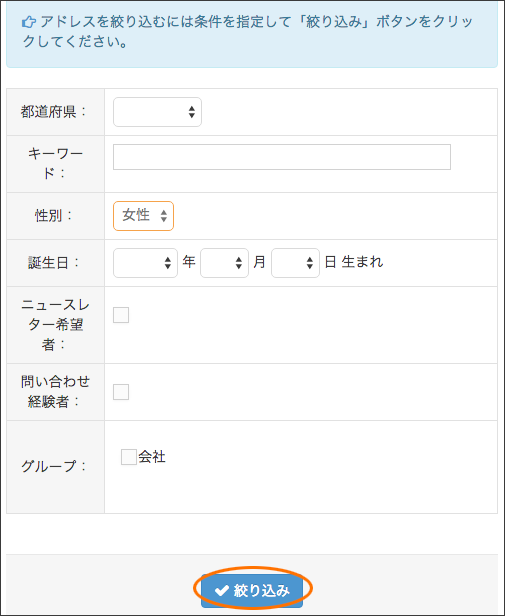Focus the キーワード text input field
The image size is (505, 616).
282,157
